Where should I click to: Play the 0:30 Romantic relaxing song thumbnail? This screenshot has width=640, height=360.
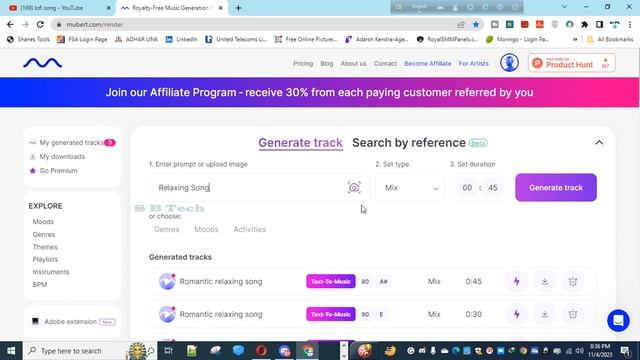167,314
